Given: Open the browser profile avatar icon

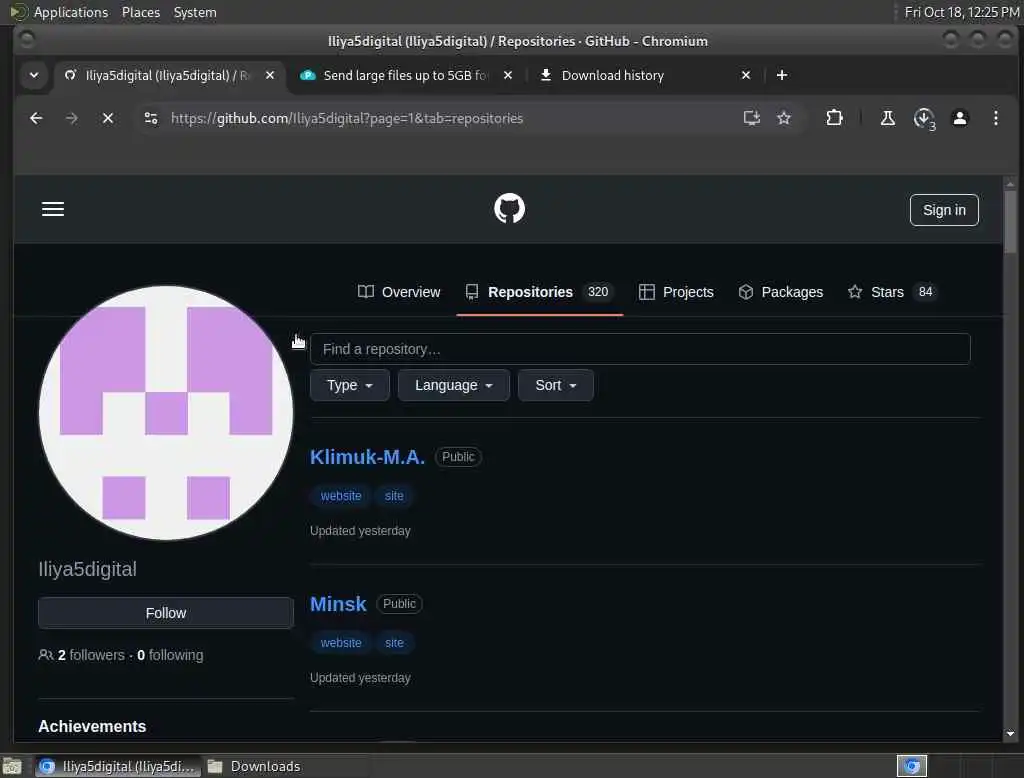Looking at the screenshot, I should coord(960,118).
